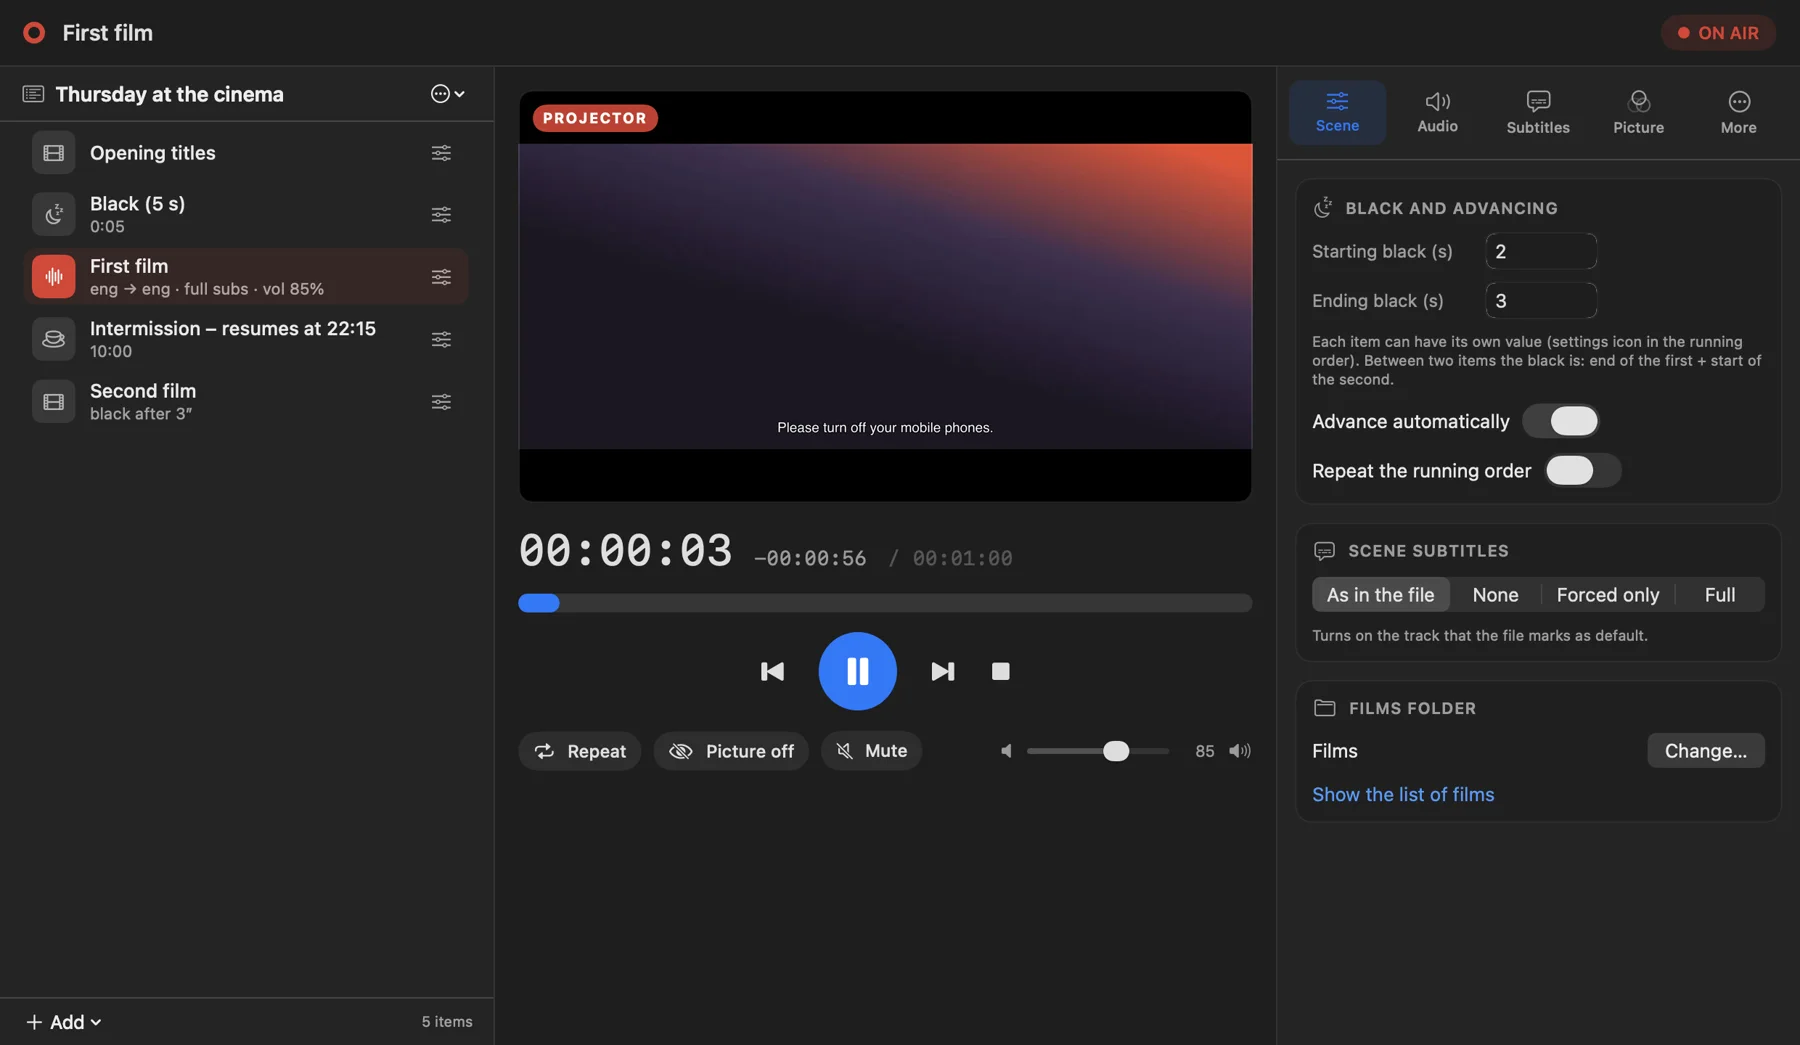The height and width of the screenshot is (1045, 1800).
Task: Open settings for Intermission item
Action: point(441,339)
